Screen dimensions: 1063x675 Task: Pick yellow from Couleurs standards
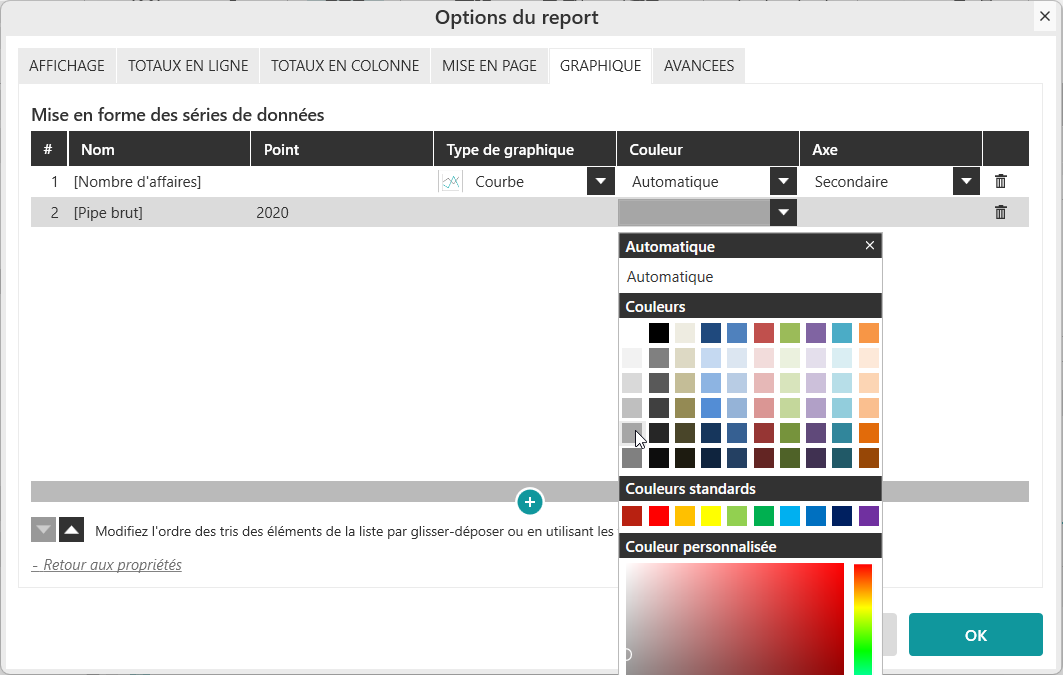[x=710, y=516]
